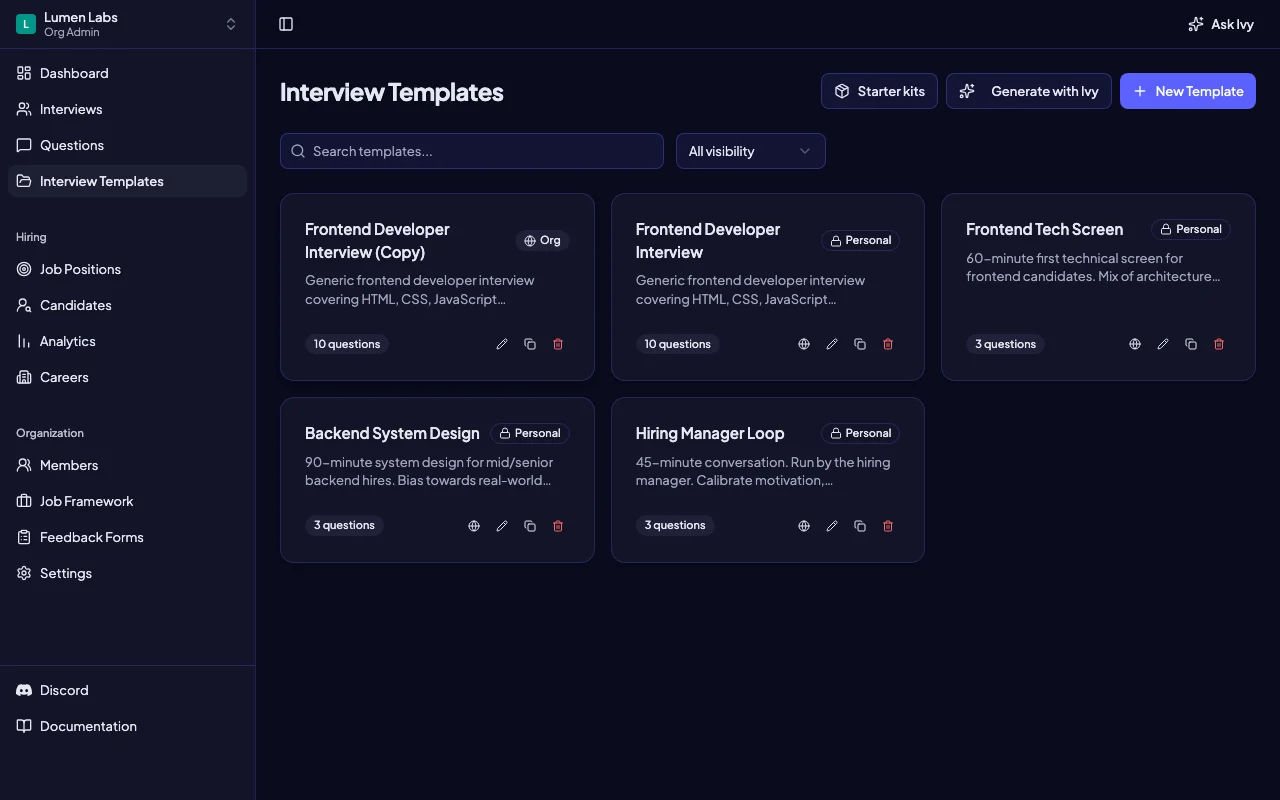Edit the Personal Frontend Developer Interview template
The image size is (1280, 800).
point(832,344)
